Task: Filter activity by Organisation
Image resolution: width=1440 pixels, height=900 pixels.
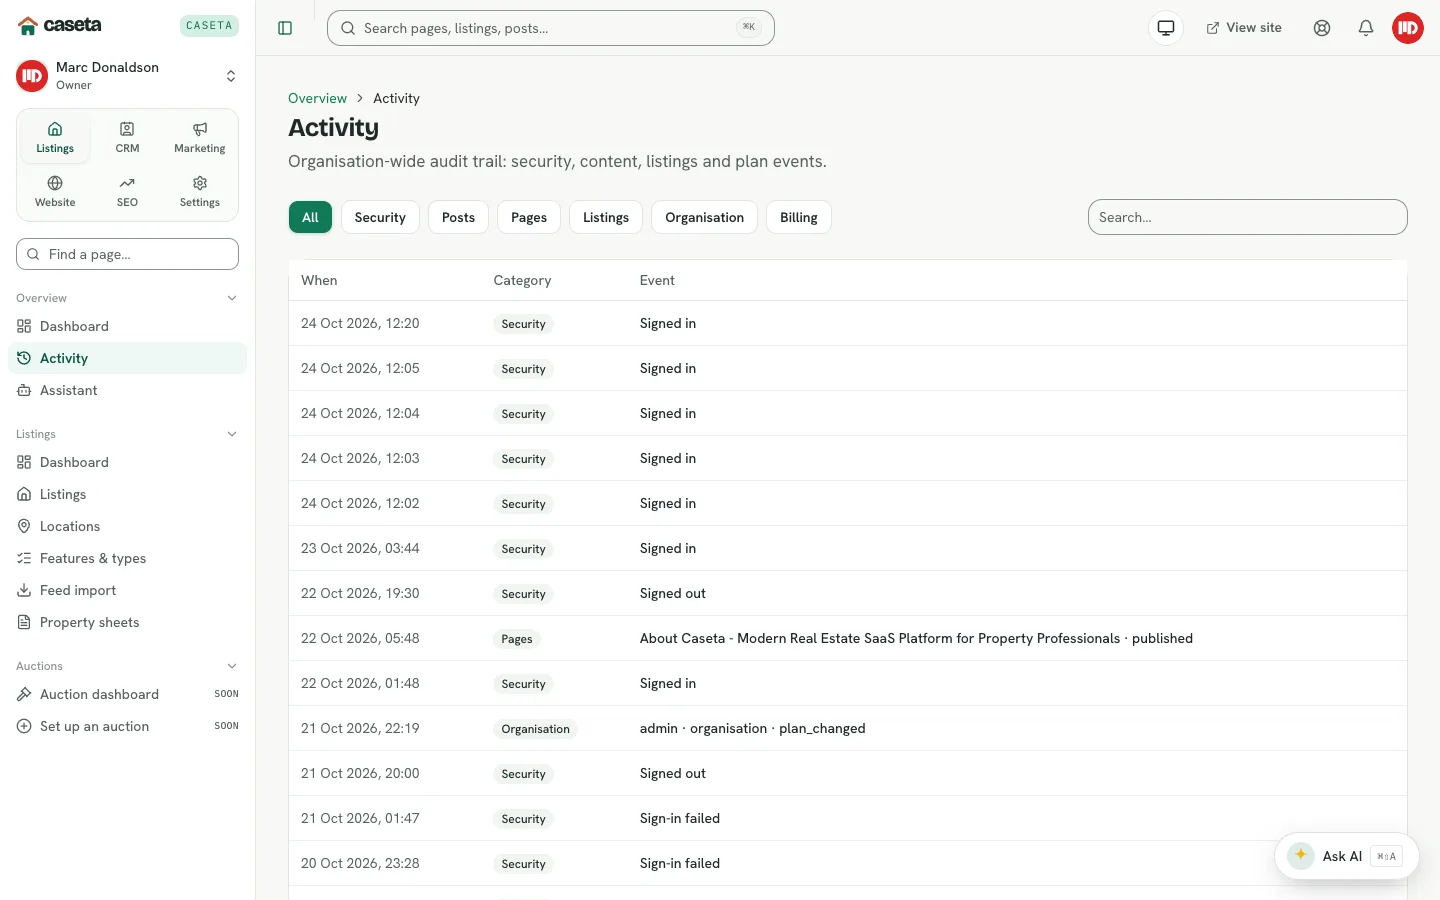Action: [x=704, y=217]
